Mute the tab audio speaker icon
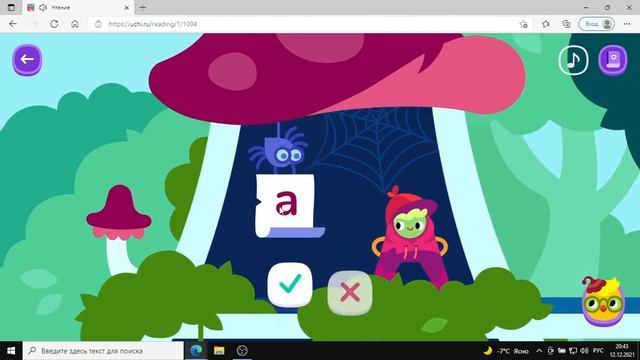 (x=43, y=7)
